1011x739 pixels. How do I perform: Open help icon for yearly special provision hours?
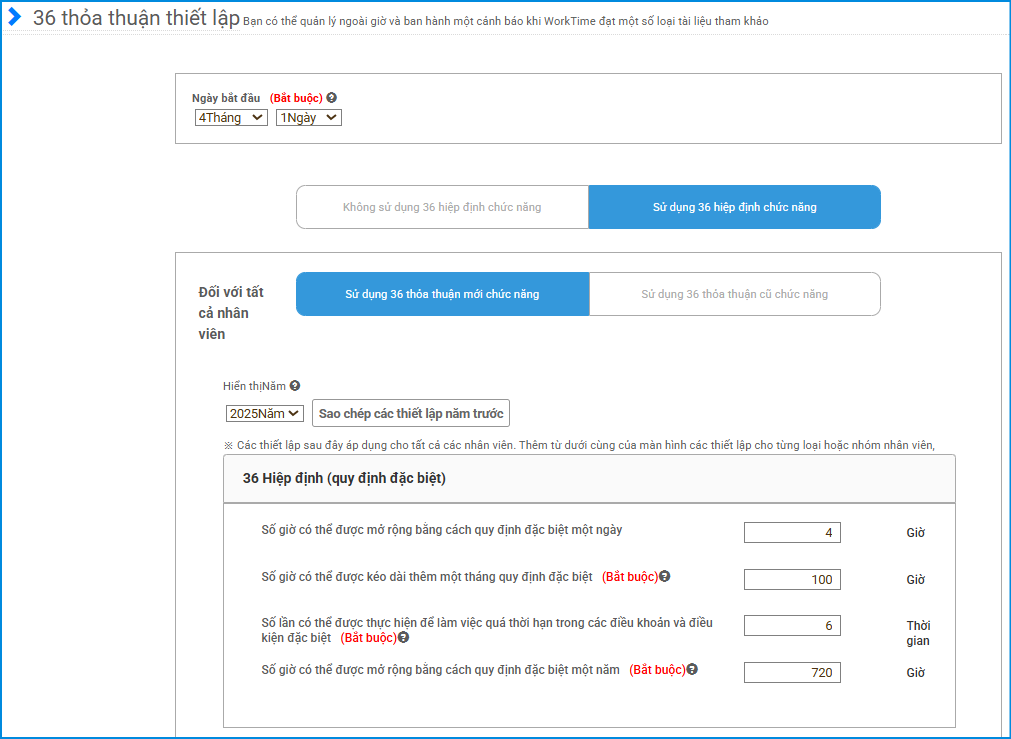692,670
